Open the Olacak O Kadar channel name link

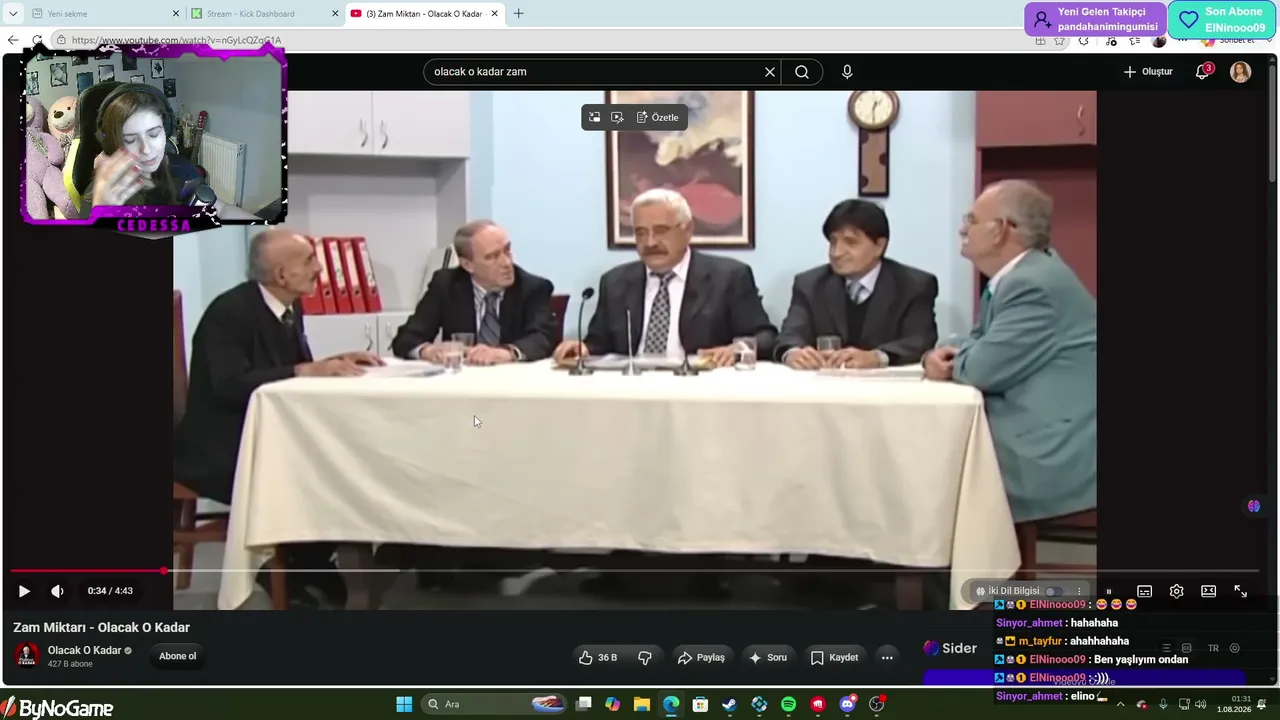(x=84, y=650)
